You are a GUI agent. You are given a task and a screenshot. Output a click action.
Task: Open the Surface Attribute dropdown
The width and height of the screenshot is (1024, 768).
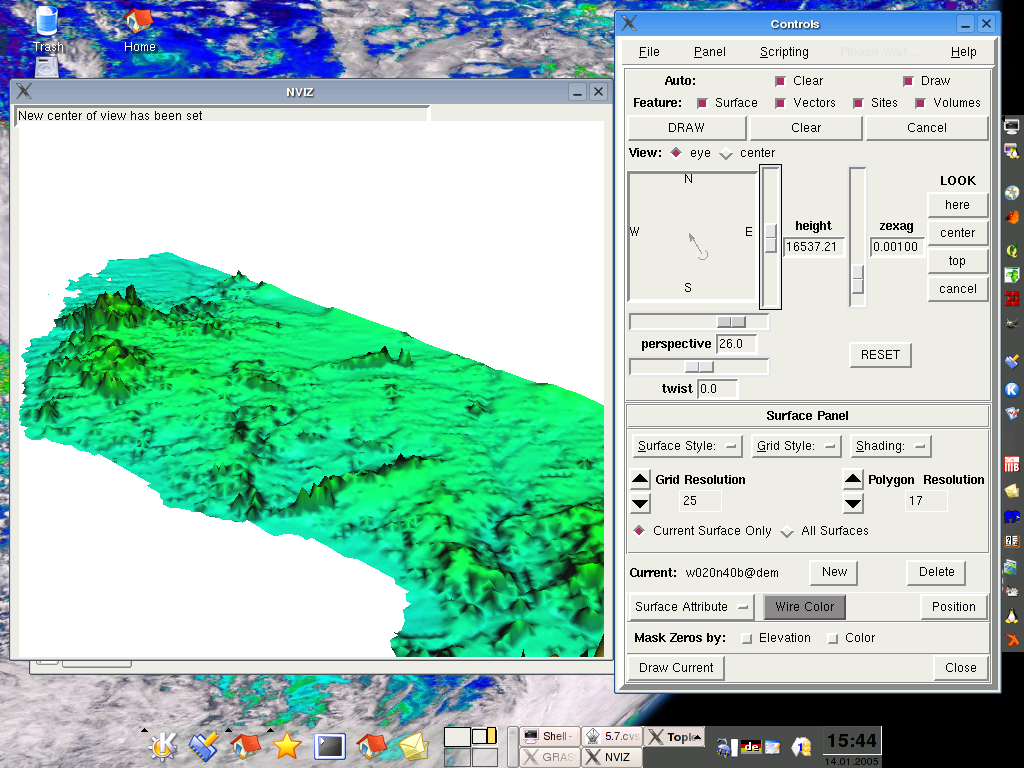[692, 607]
